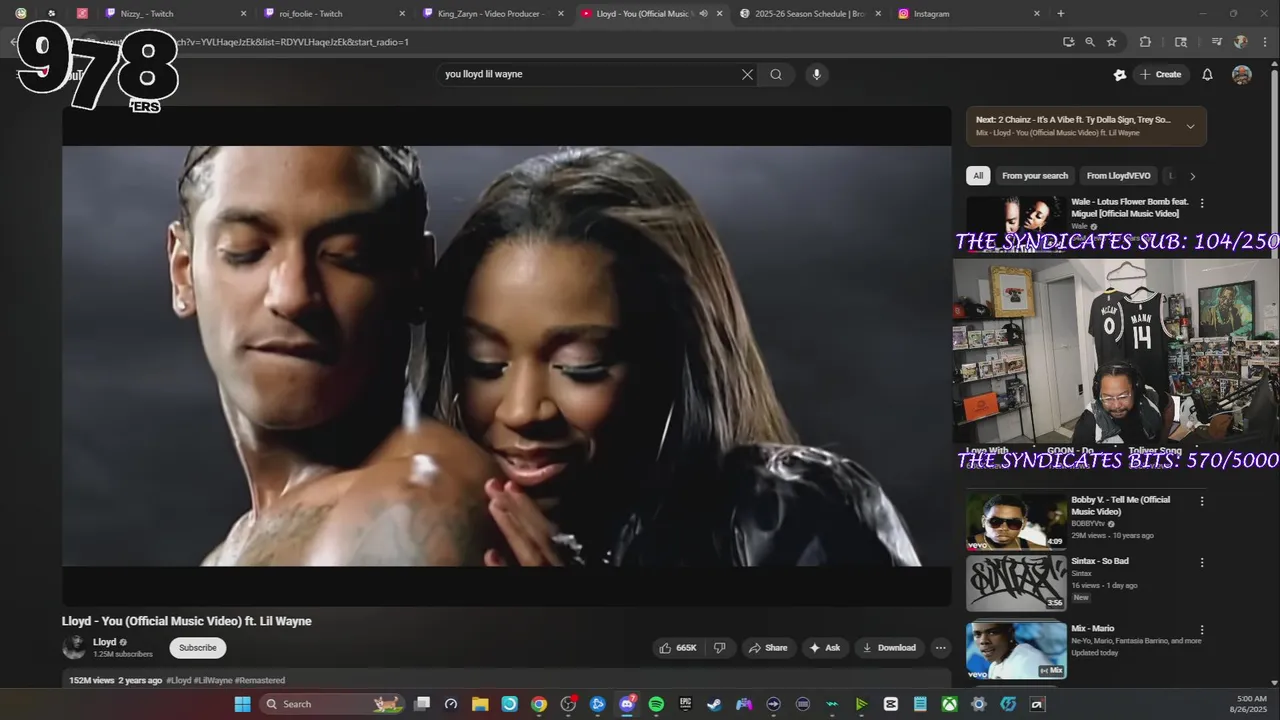Open the browser extensions puzzle icon
Screen dimensions: 1280x720
pos(1145,42)
